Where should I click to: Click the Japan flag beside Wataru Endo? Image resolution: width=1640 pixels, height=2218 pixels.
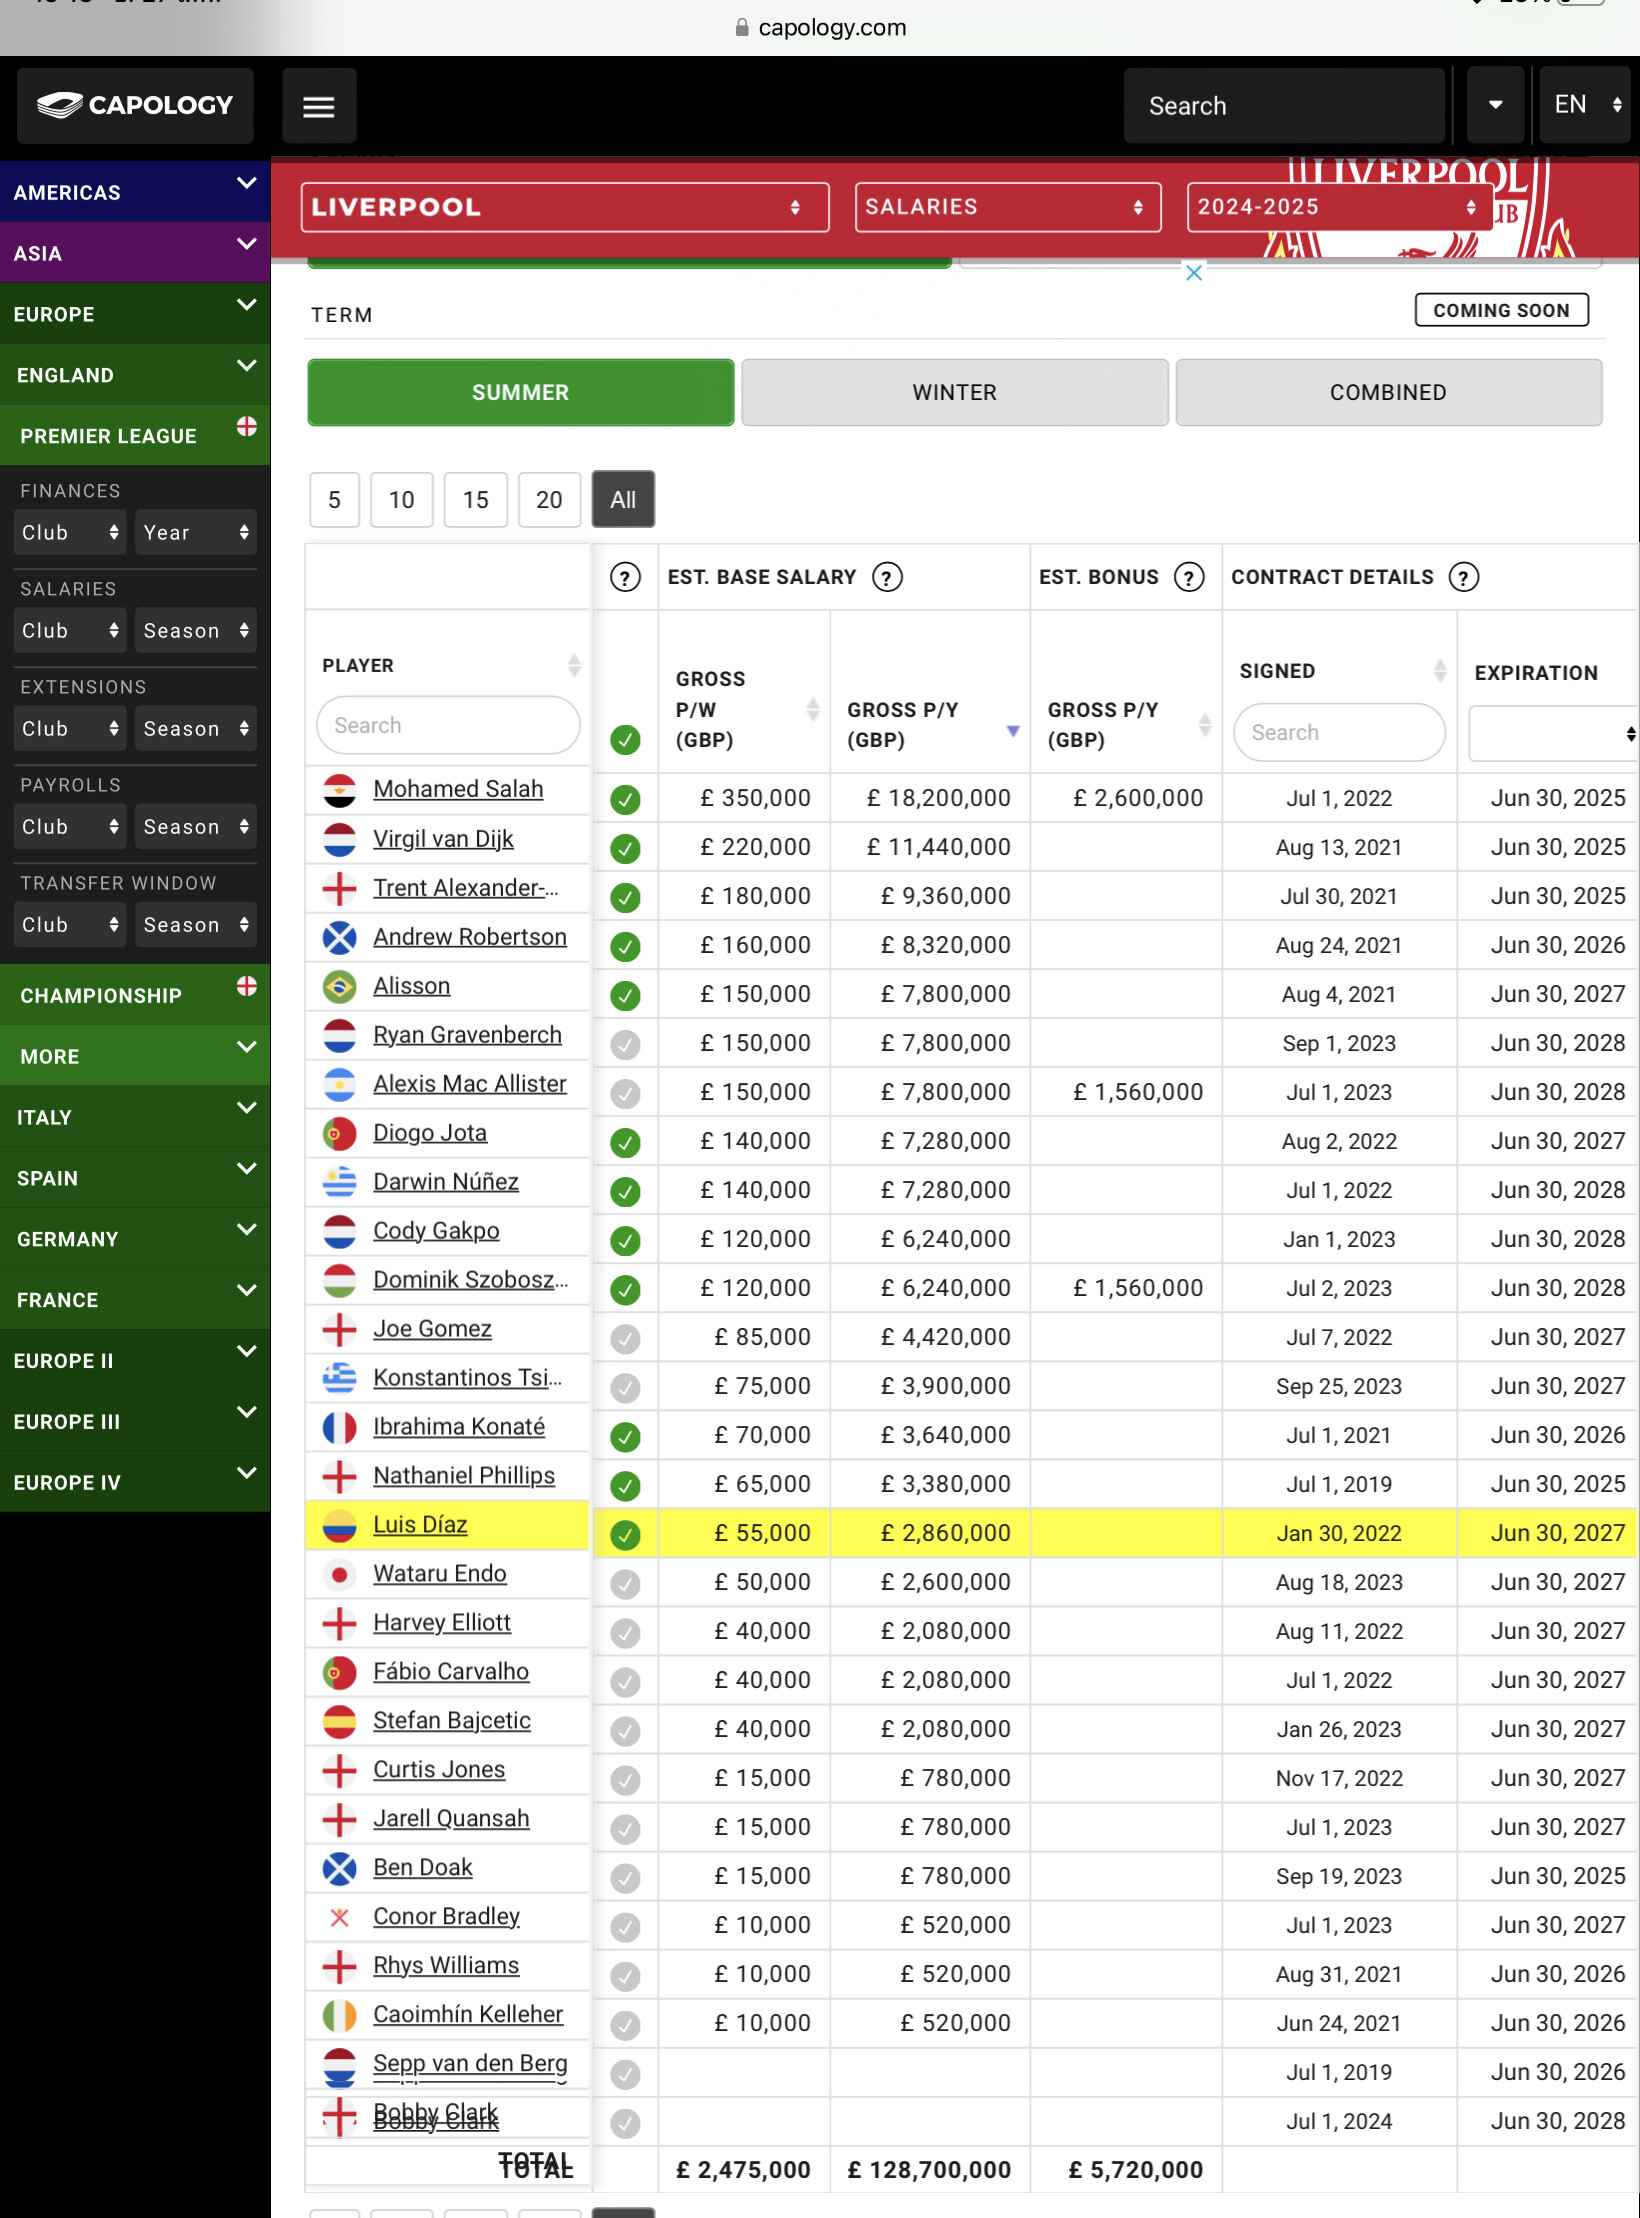tap(340, 1574)
